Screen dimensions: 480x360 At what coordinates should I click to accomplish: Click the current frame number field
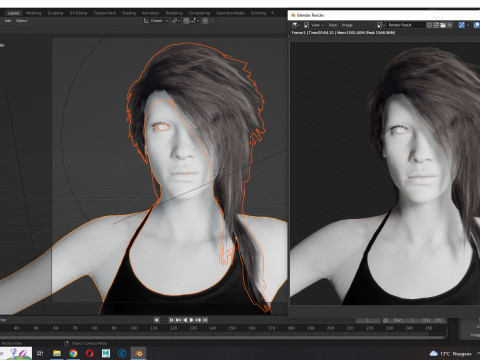[368, 320]
